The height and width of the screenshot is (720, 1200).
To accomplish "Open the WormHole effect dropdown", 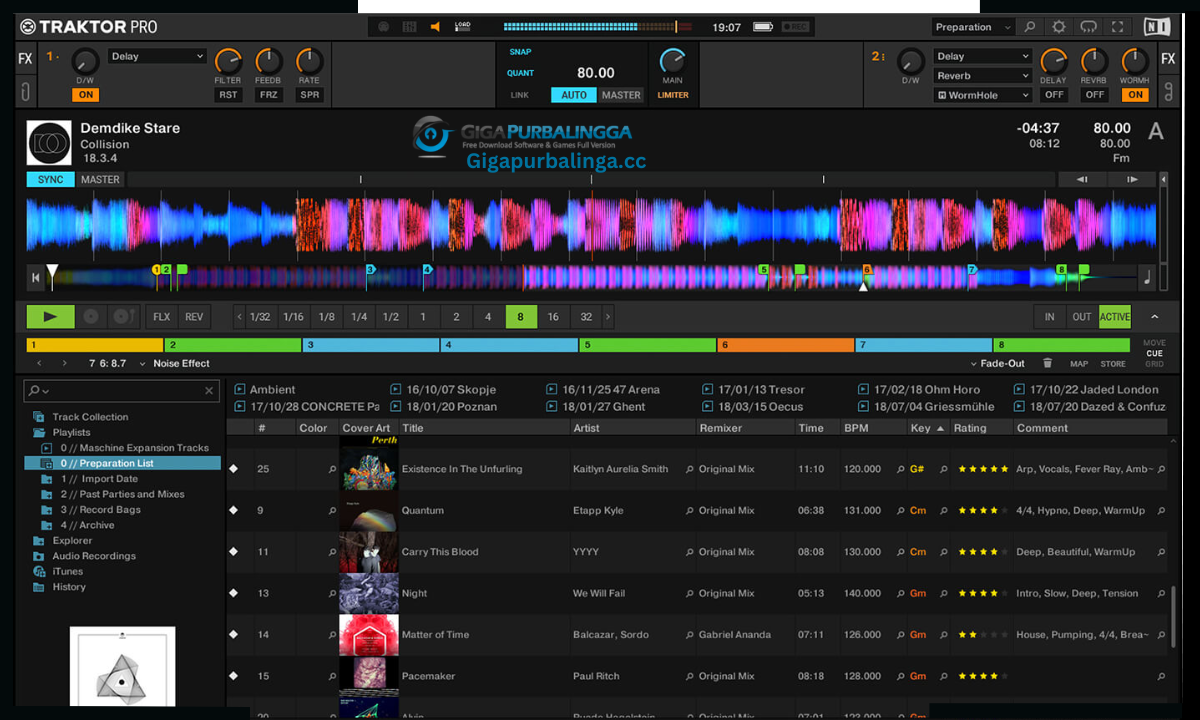I will pyautogui.click(x=982, y=95).
